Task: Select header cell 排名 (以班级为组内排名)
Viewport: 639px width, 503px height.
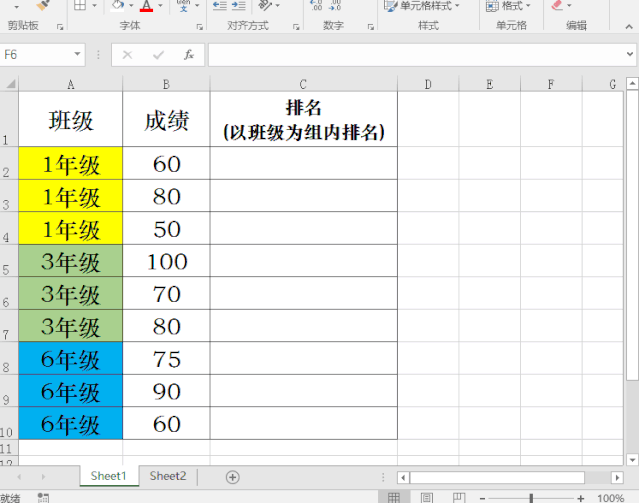Action: click(x=303, y=119)
